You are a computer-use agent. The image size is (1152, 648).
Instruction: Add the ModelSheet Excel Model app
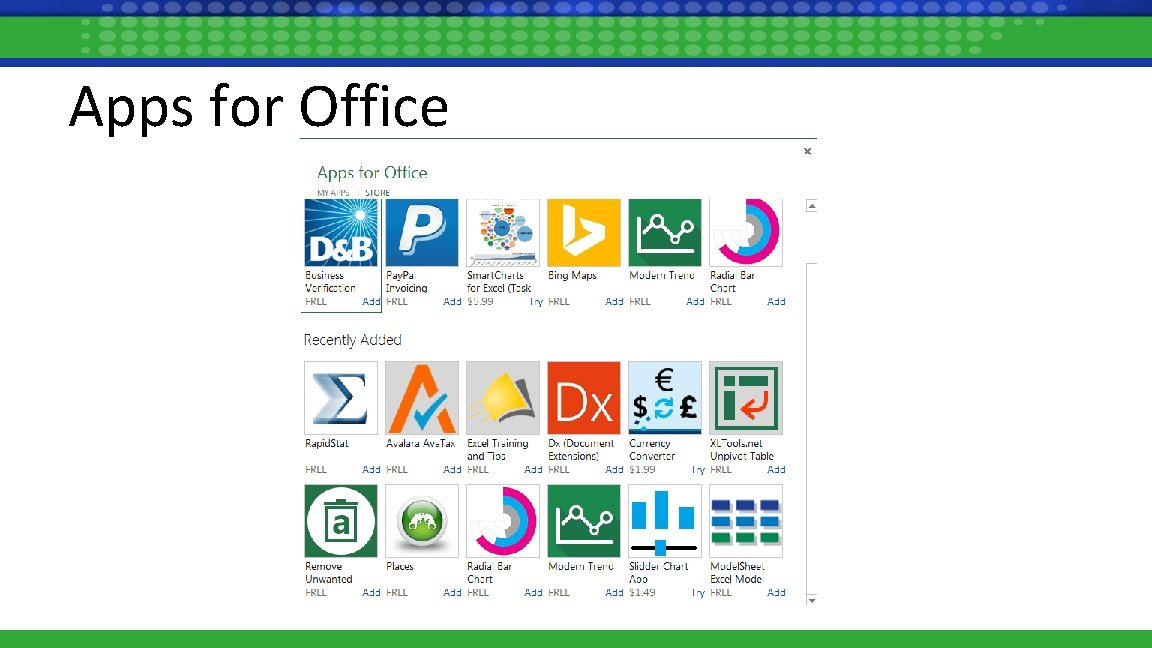(776, 592)
